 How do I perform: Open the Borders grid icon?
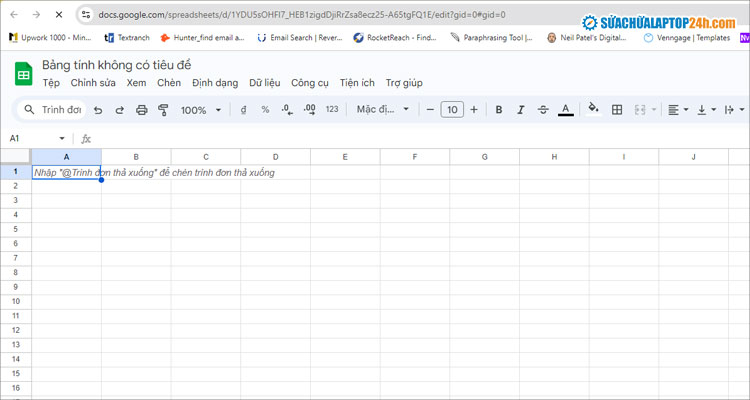(x=617, y=110)
